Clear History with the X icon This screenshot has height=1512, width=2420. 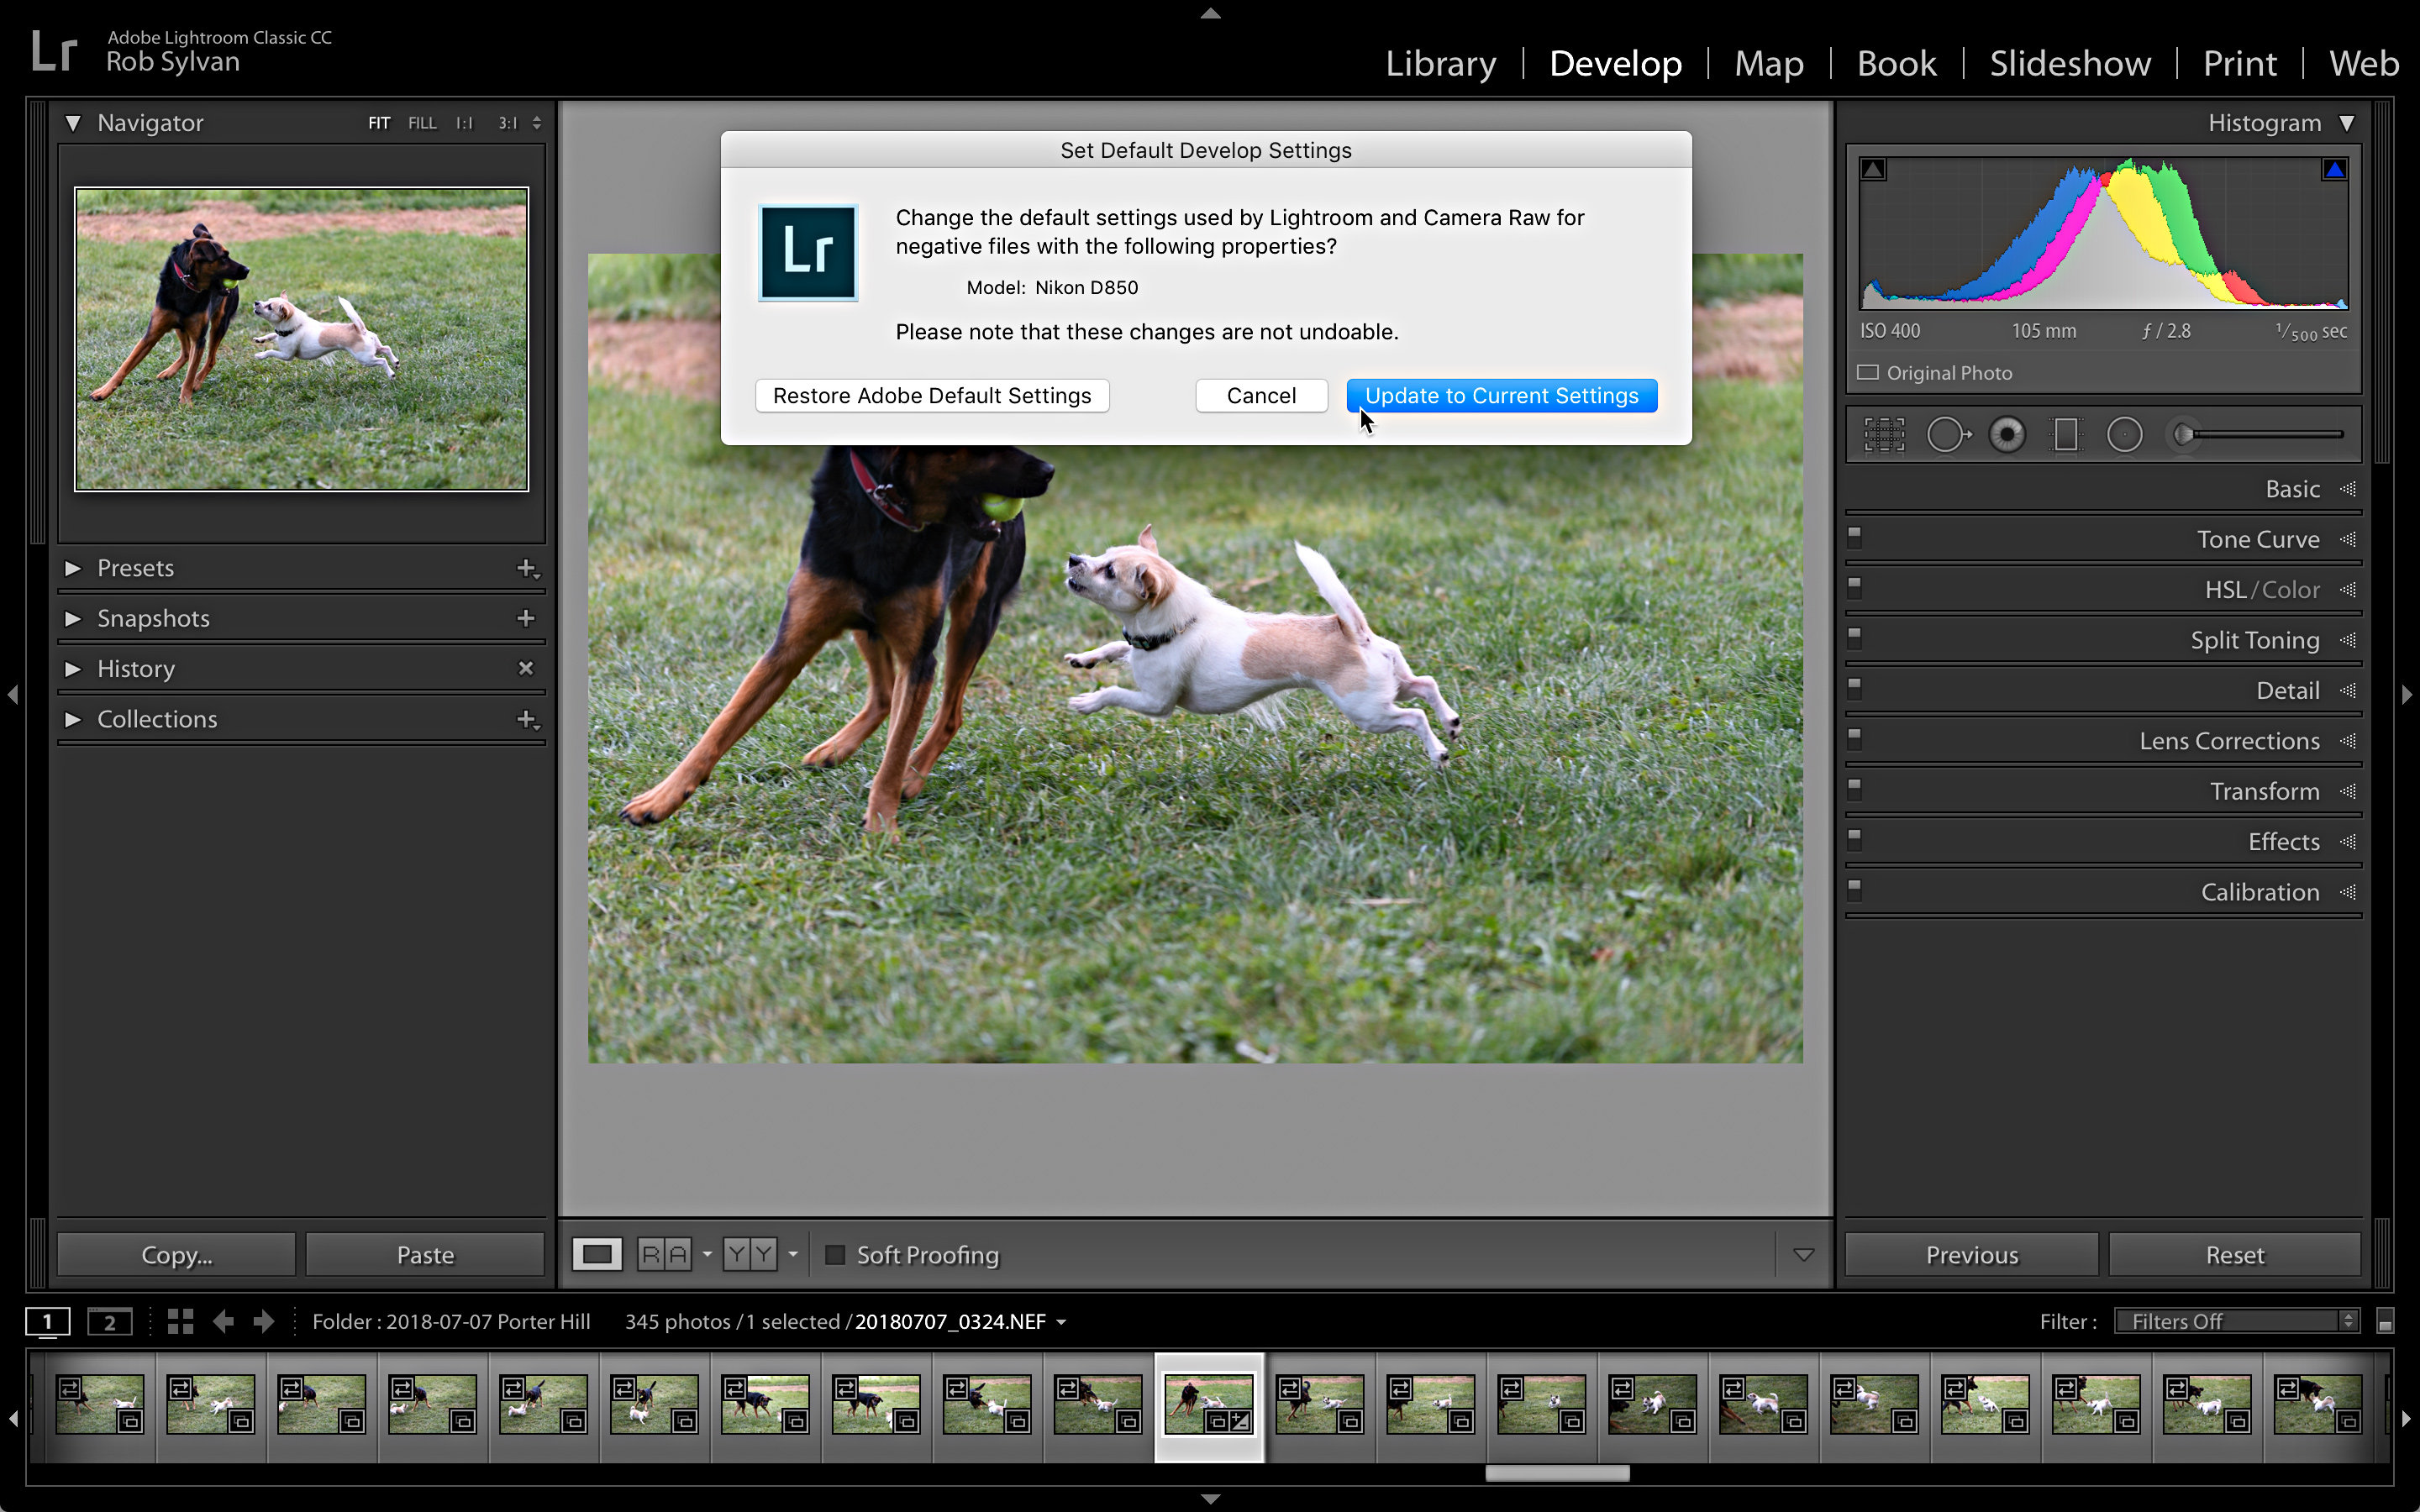(526, 668)
